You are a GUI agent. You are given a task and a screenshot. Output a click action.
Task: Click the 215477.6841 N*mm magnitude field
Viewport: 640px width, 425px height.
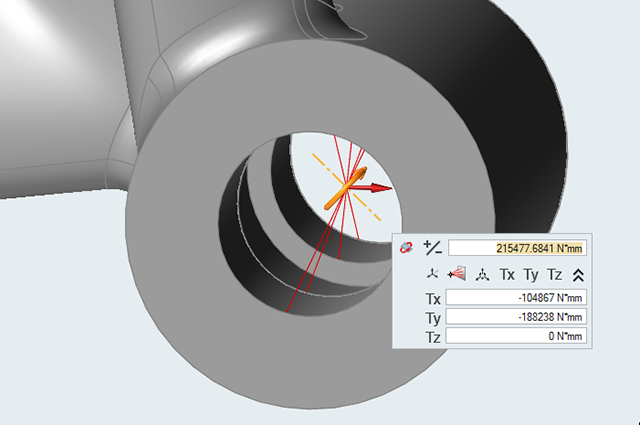(x=515, y=247)
